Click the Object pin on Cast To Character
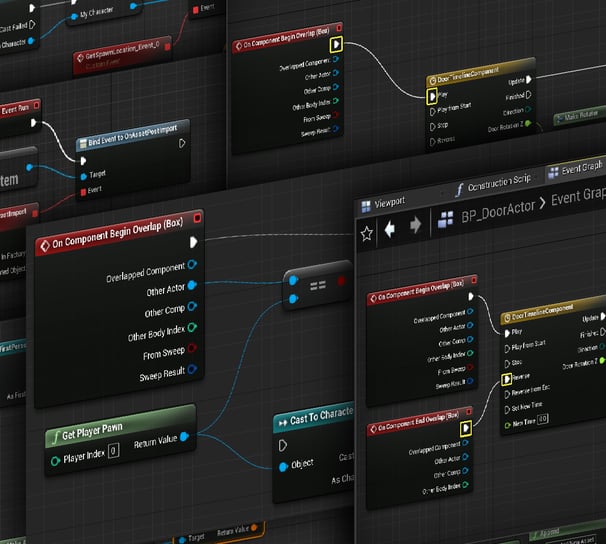This screenshot has height=544, width=606. coord(283,467)
